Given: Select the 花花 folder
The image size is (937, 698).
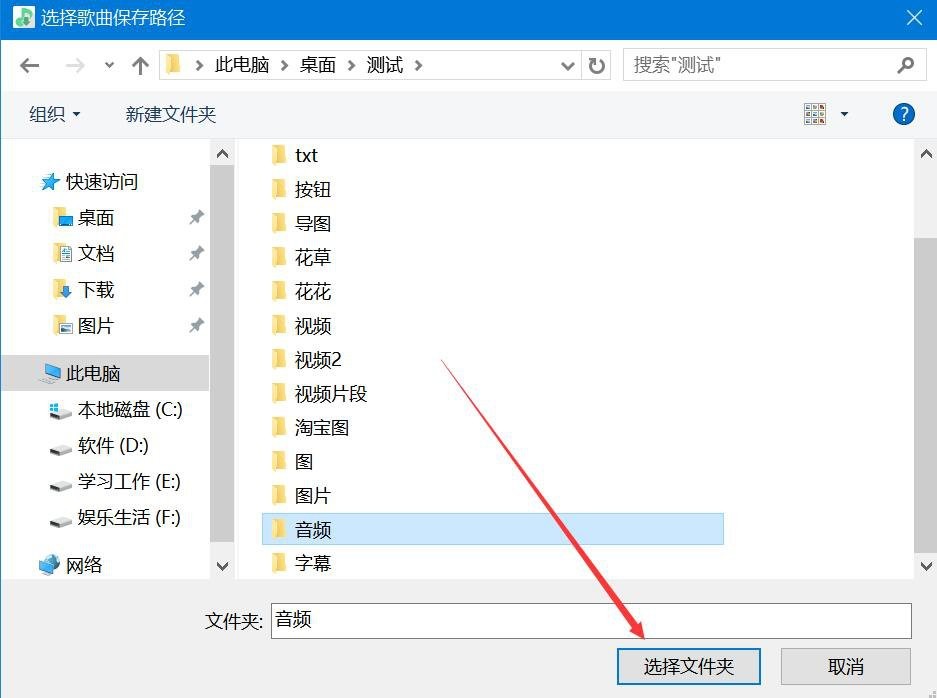Looking at the screenshot, I should 313,292.
